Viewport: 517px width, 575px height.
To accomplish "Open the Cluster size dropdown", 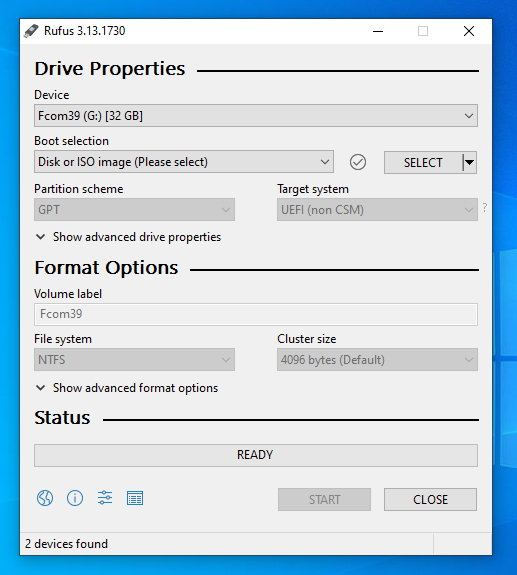I will click(377, 360).
